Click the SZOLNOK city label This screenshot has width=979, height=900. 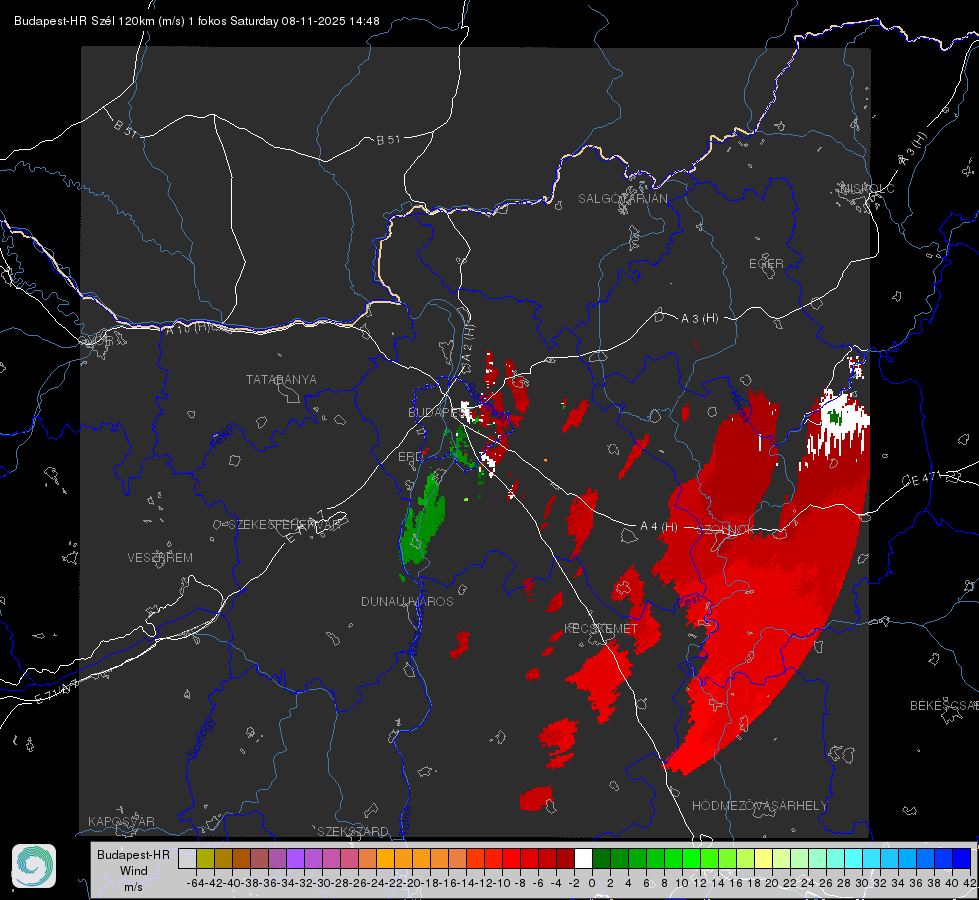pyautogui.click(x=724, y=530)
